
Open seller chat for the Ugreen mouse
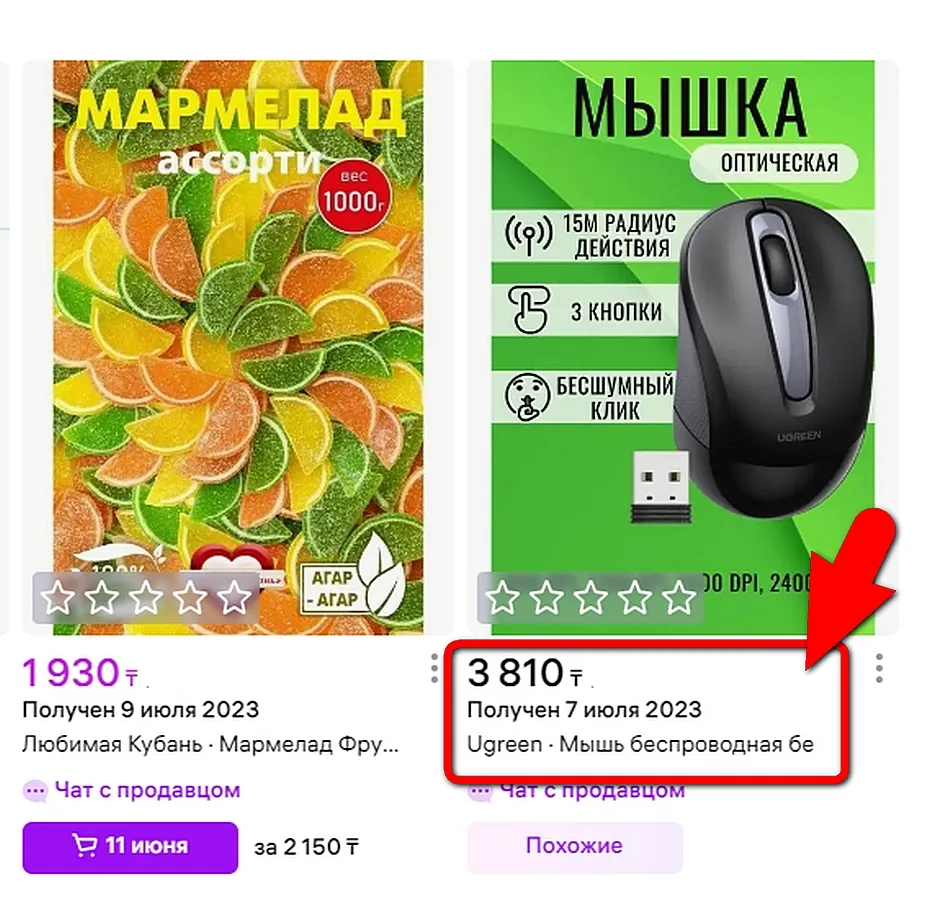coord(592,792)
